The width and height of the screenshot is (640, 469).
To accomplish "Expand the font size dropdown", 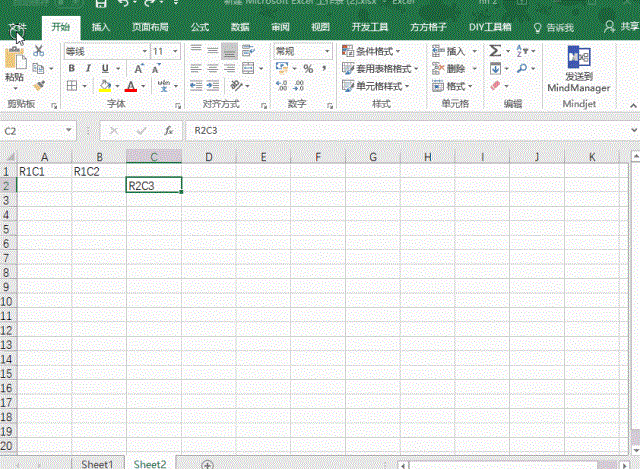I will pyautogui.click(x=173, y=51).
